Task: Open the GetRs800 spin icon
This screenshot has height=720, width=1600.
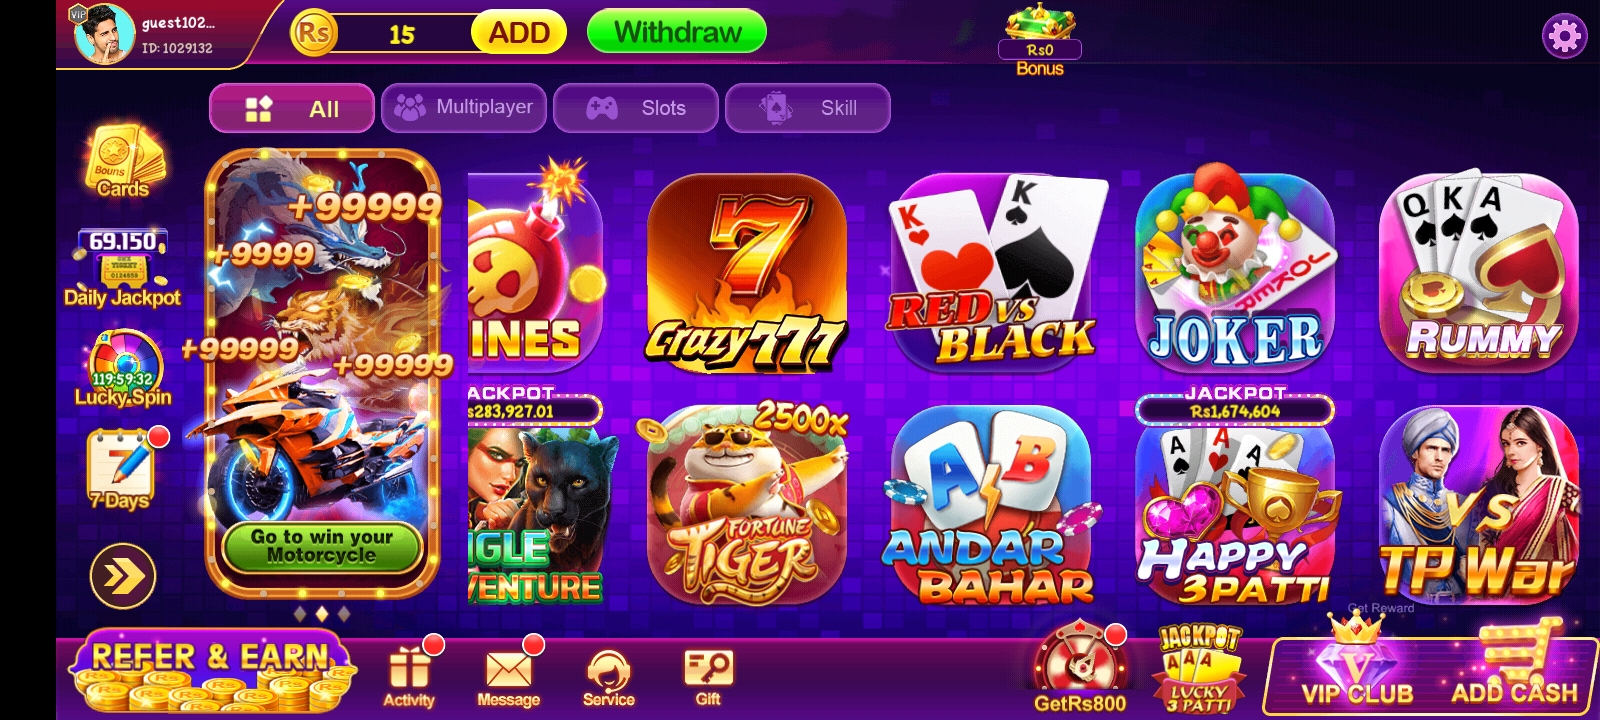Action: click(1080, 668)
